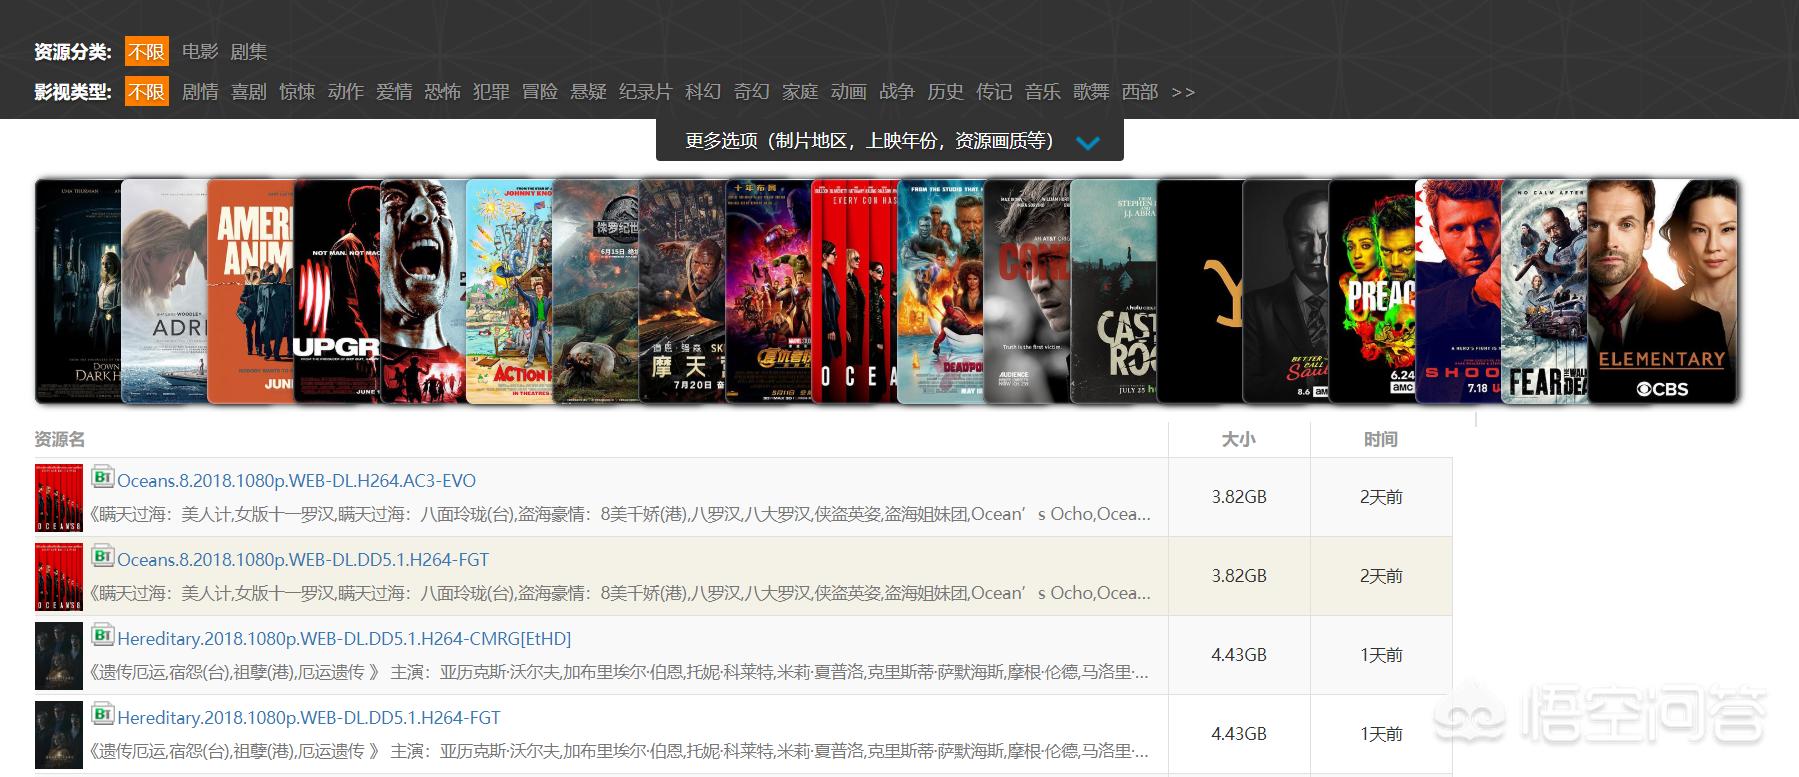Screen dimensions: 1799x777
Task: Click small poster of Oceans.8 EVO row
Action: [x=59, y=497]
